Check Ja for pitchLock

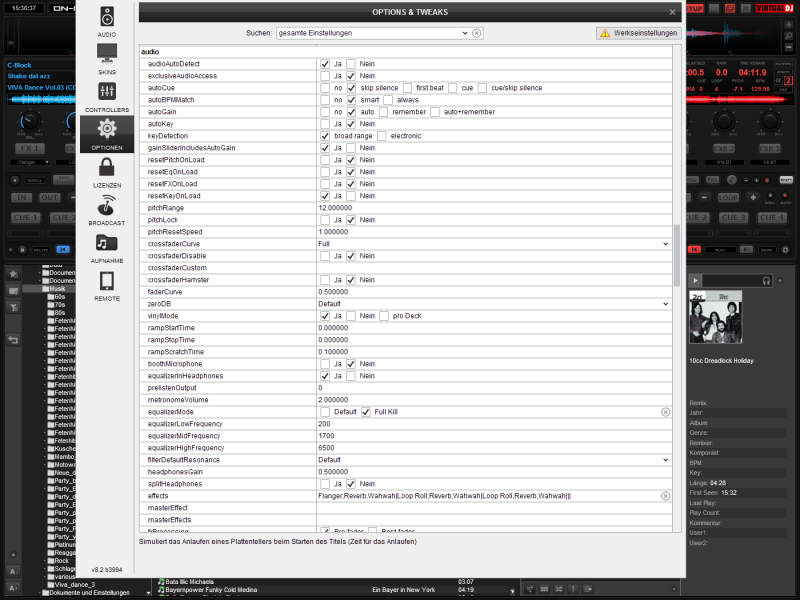[x=325, y=220]
